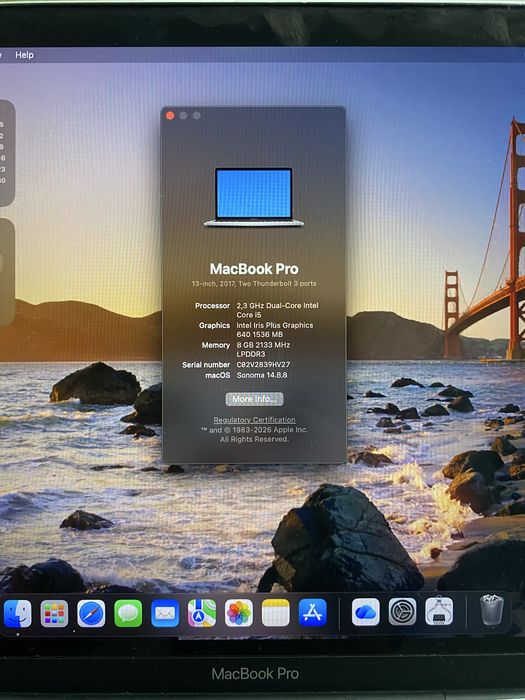
Task: Click the Memory label
Action: (216, 346)
